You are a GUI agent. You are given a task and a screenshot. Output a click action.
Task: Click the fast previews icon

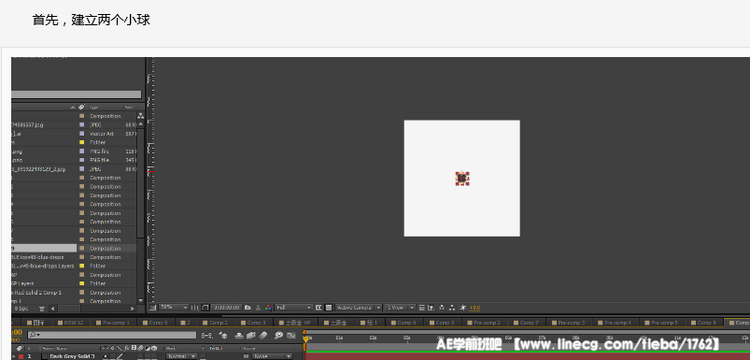pos(431,307)
